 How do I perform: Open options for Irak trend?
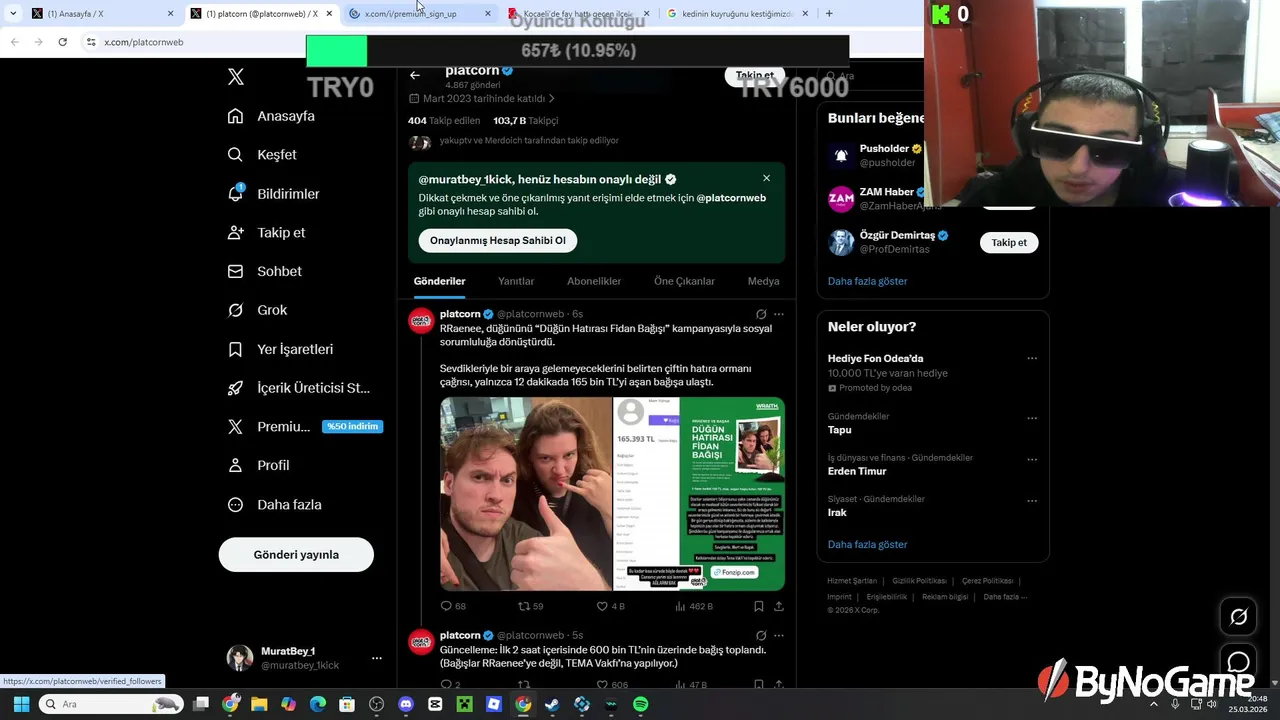pyautogui.click(x=1032, y=500)
